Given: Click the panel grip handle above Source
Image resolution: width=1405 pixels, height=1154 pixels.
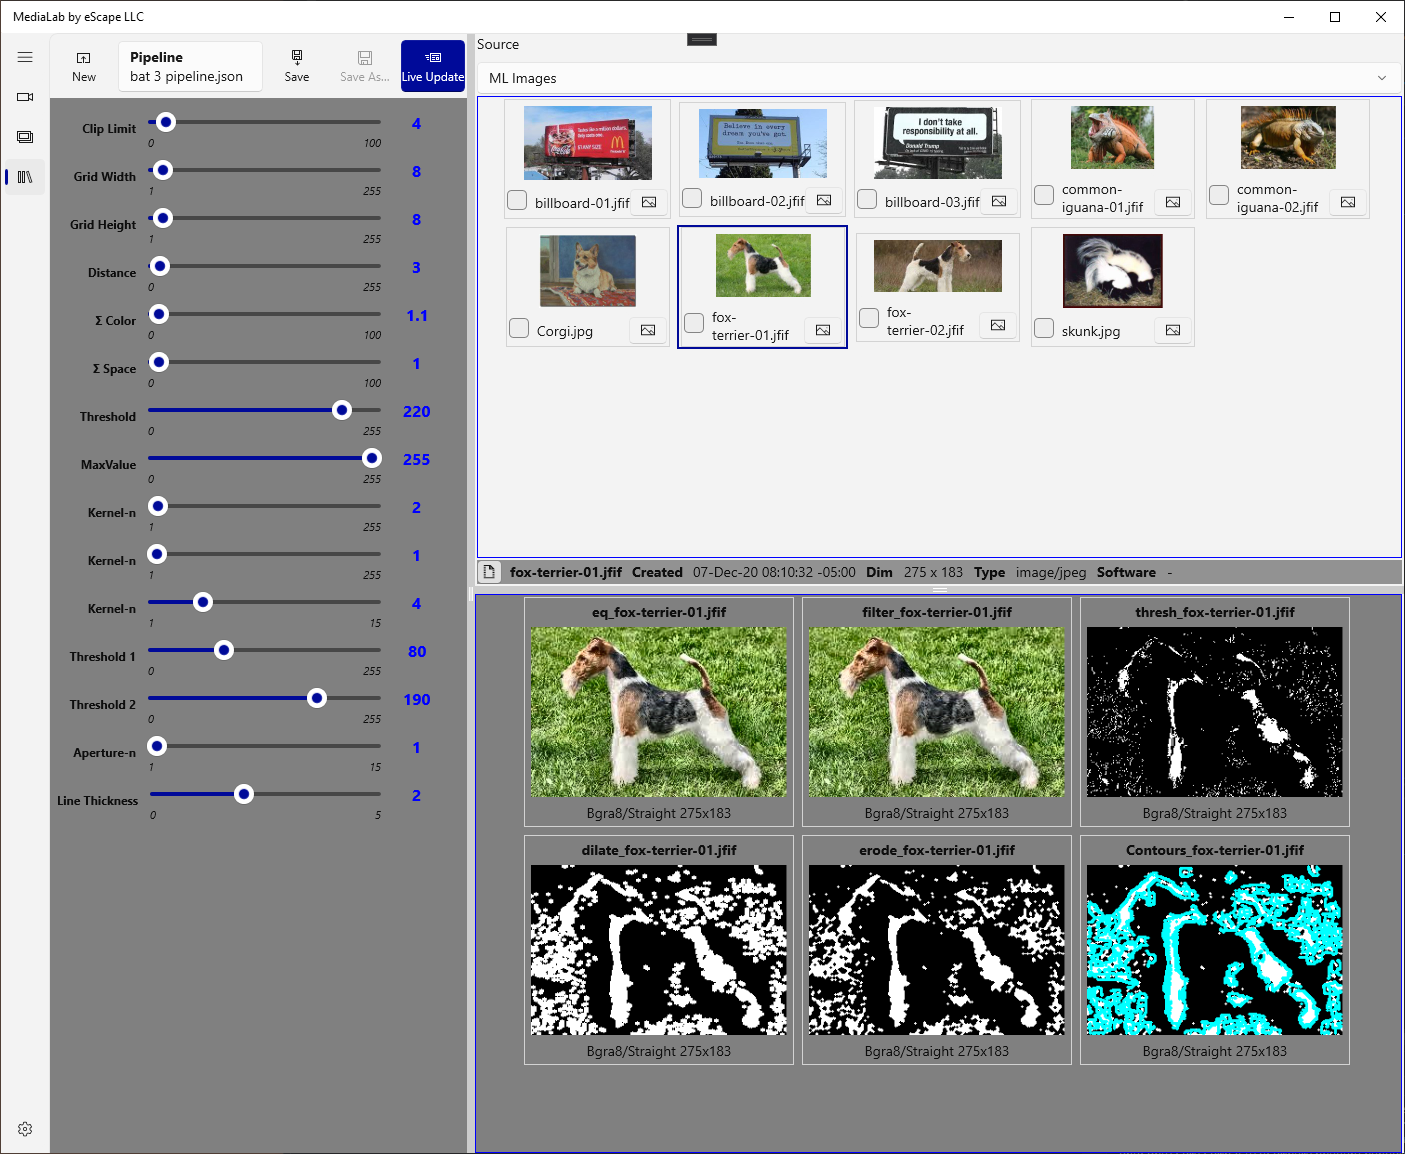Looking at the screenshot, I should pyautogui.click(x=702, y=40).
